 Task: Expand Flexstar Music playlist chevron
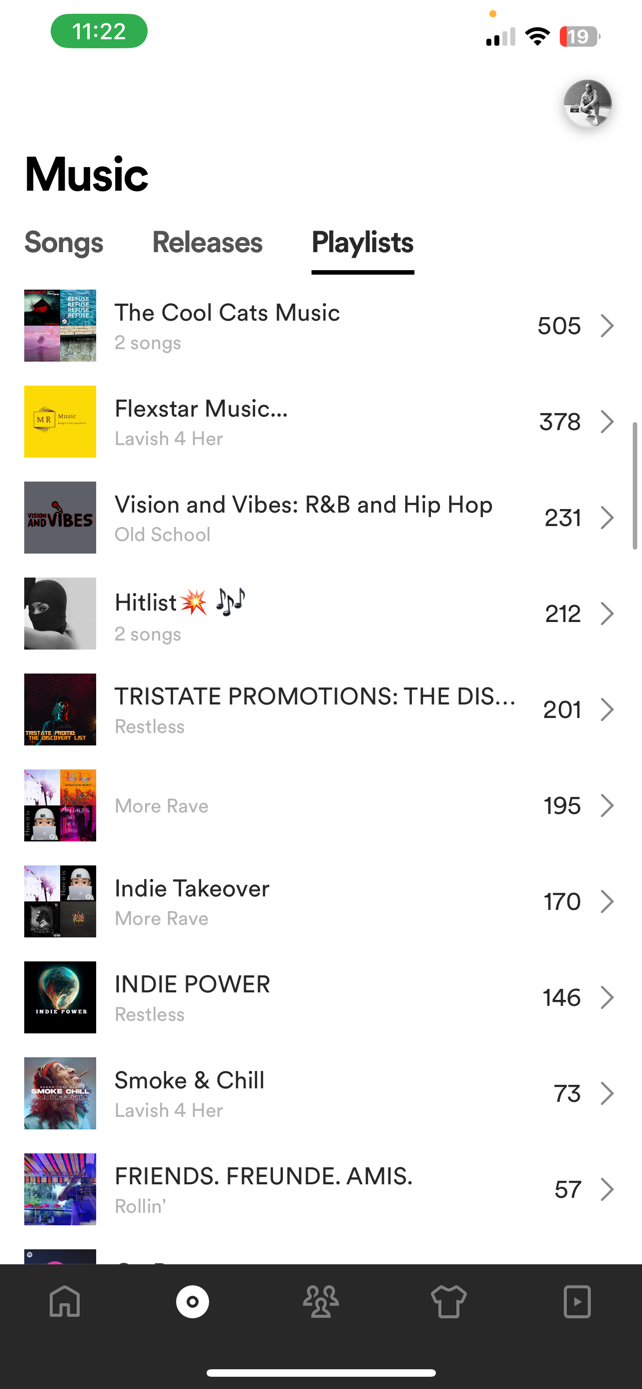[607, 422]
